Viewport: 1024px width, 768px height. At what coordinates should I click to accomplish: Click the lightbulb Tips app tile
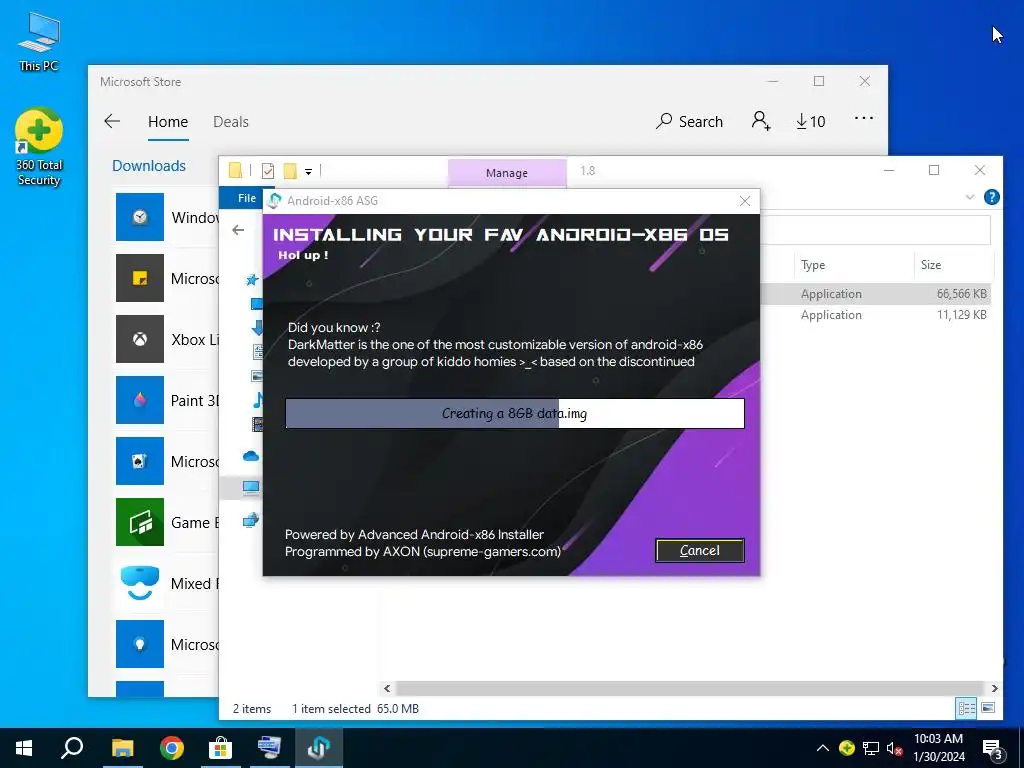pyautogui.click(x=140, y=644)
